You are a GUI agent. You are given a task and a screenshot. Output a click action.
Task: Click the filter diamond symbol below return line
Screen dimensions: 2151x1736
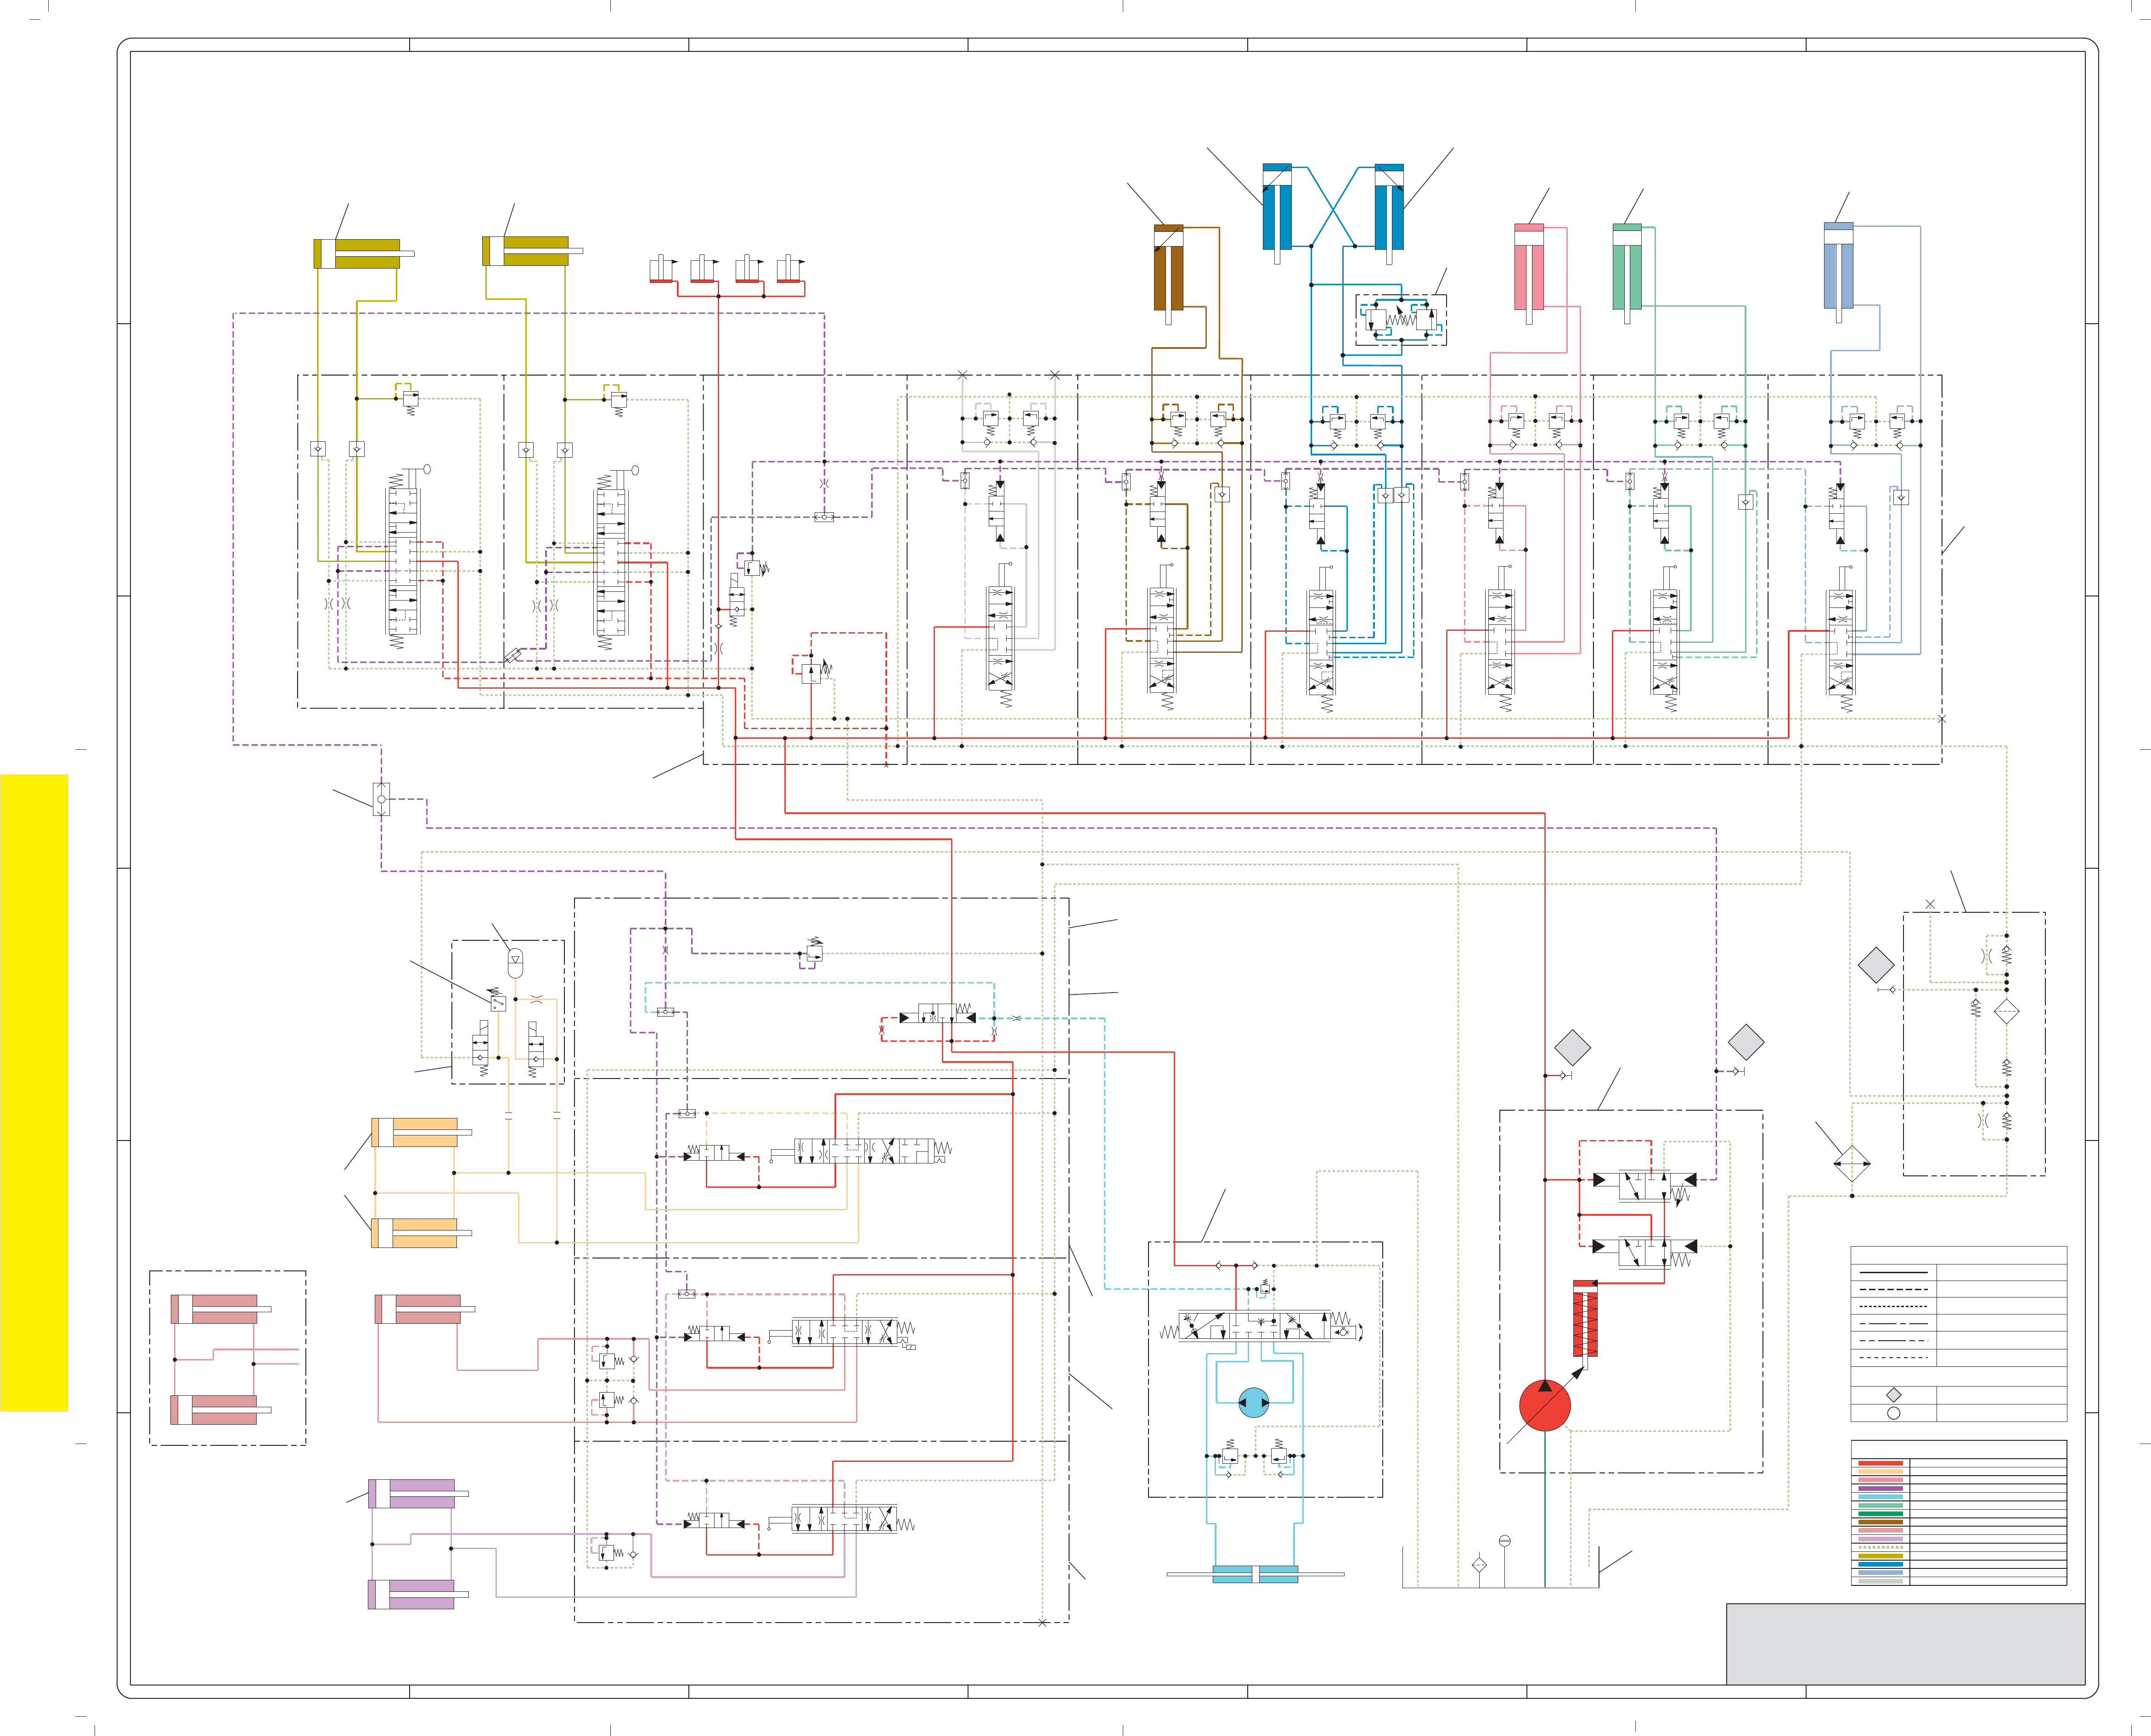tap(1851, 1163)
